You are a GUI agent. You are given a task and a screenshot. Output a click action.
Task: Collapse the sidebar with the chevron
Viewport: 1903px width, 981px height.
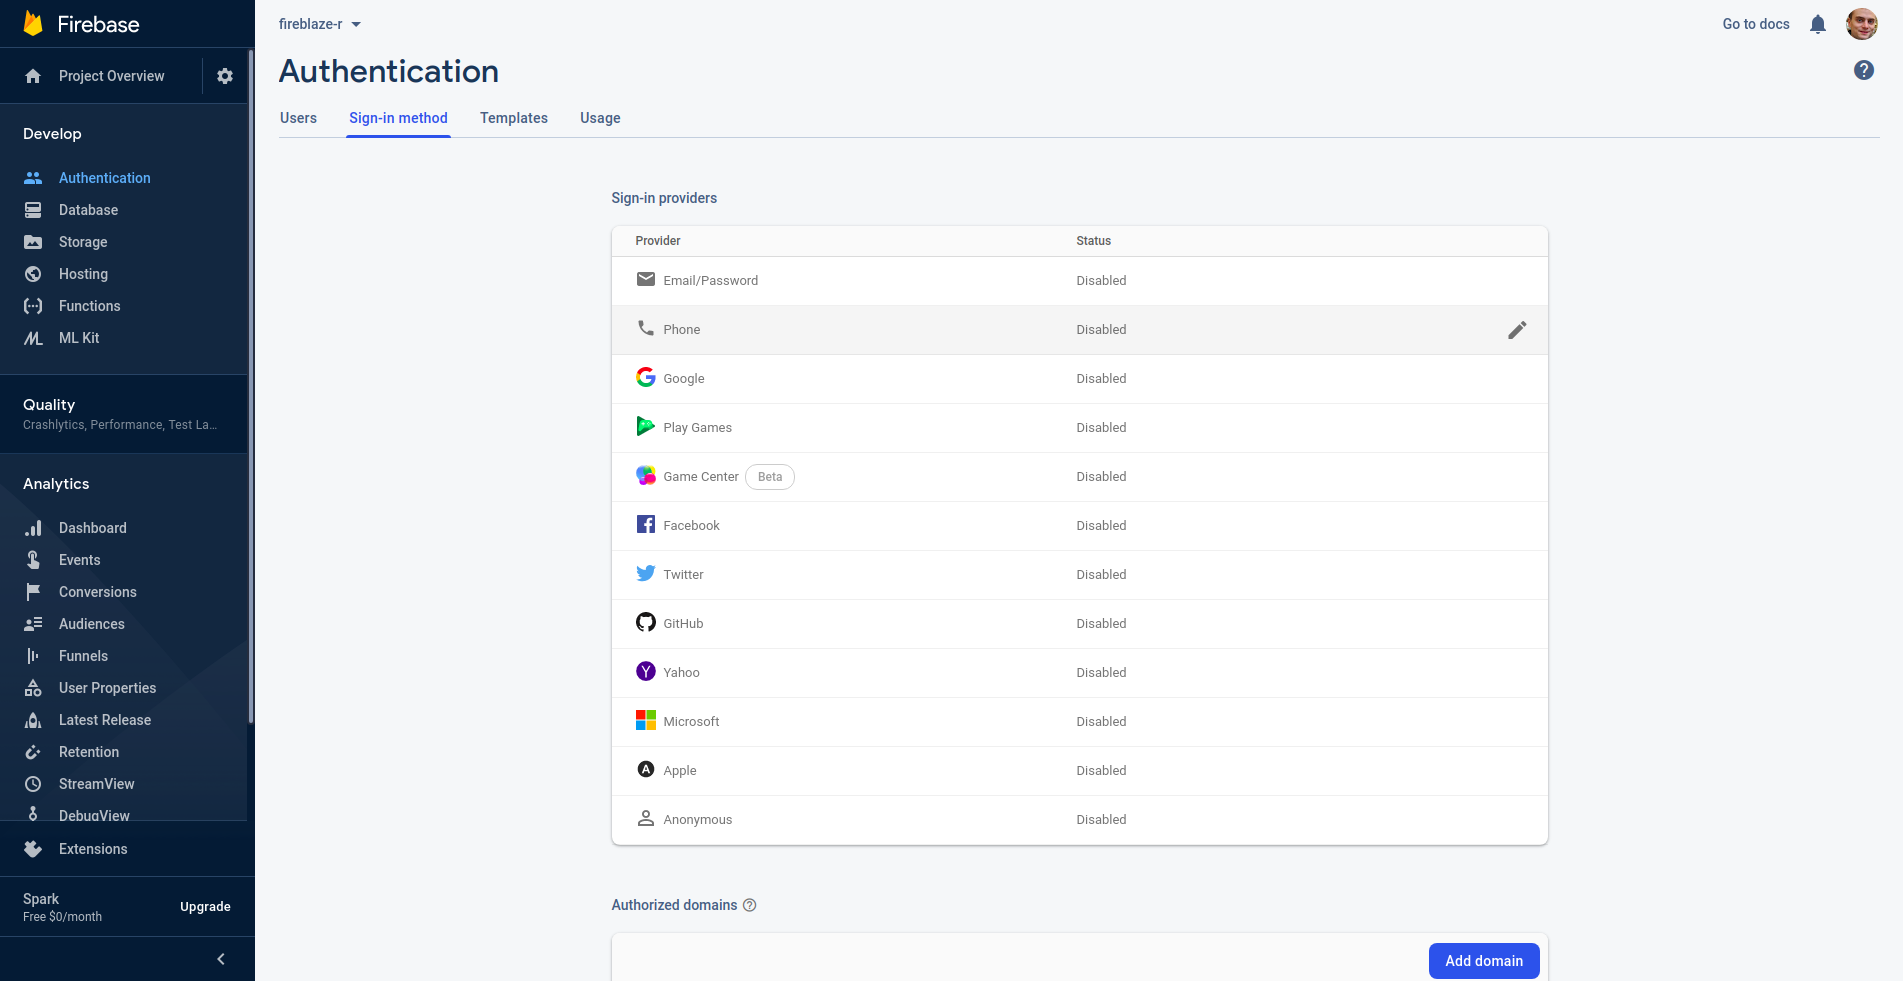[221, 959]
